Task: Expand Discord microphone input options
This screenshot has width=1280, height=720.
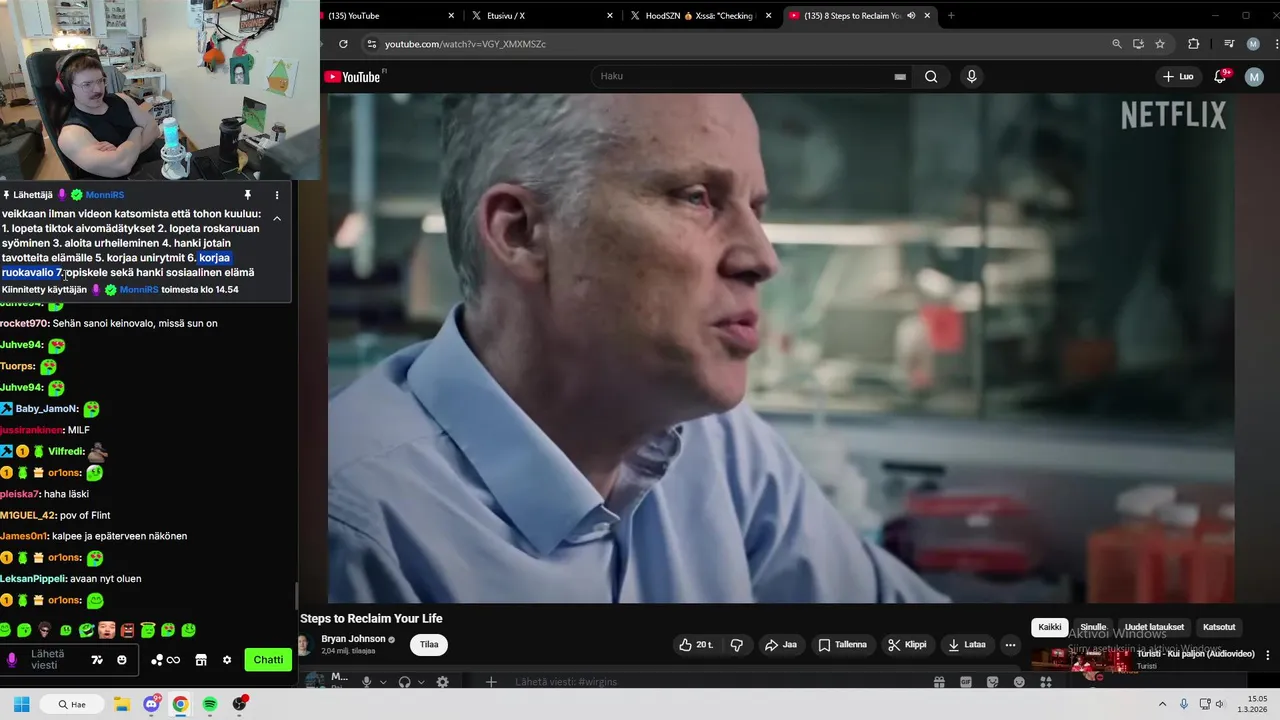Action: click(x=383, y=682)
